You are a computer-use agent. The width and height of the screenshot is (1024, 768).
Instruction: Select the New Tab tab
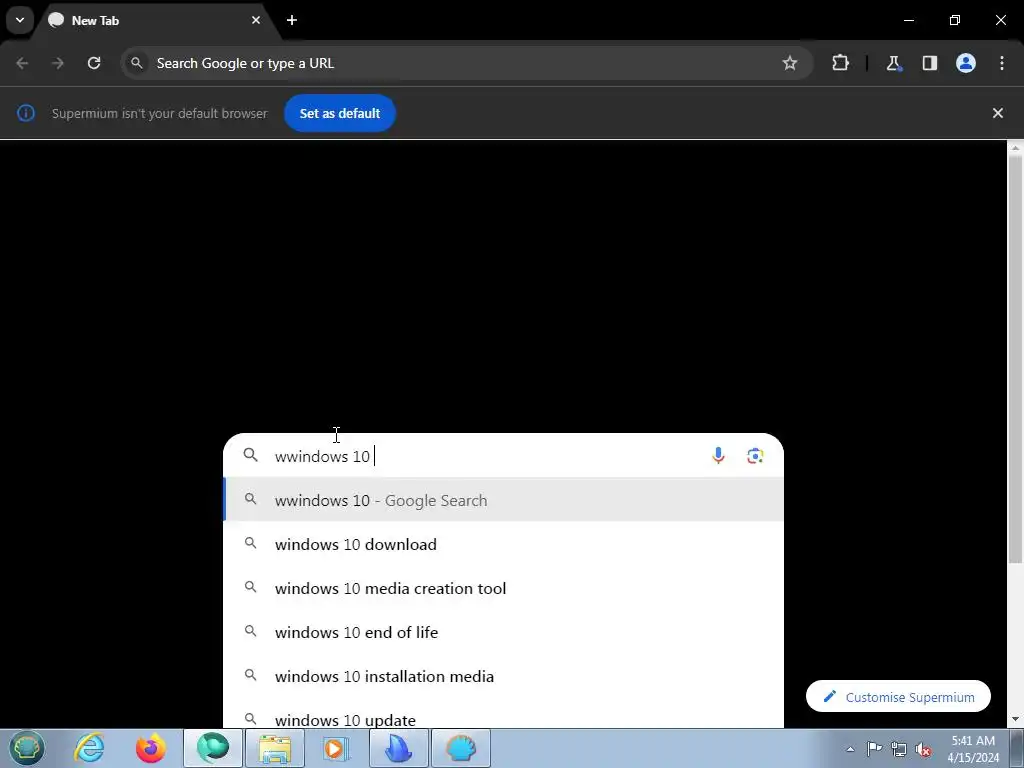(155, 20)
